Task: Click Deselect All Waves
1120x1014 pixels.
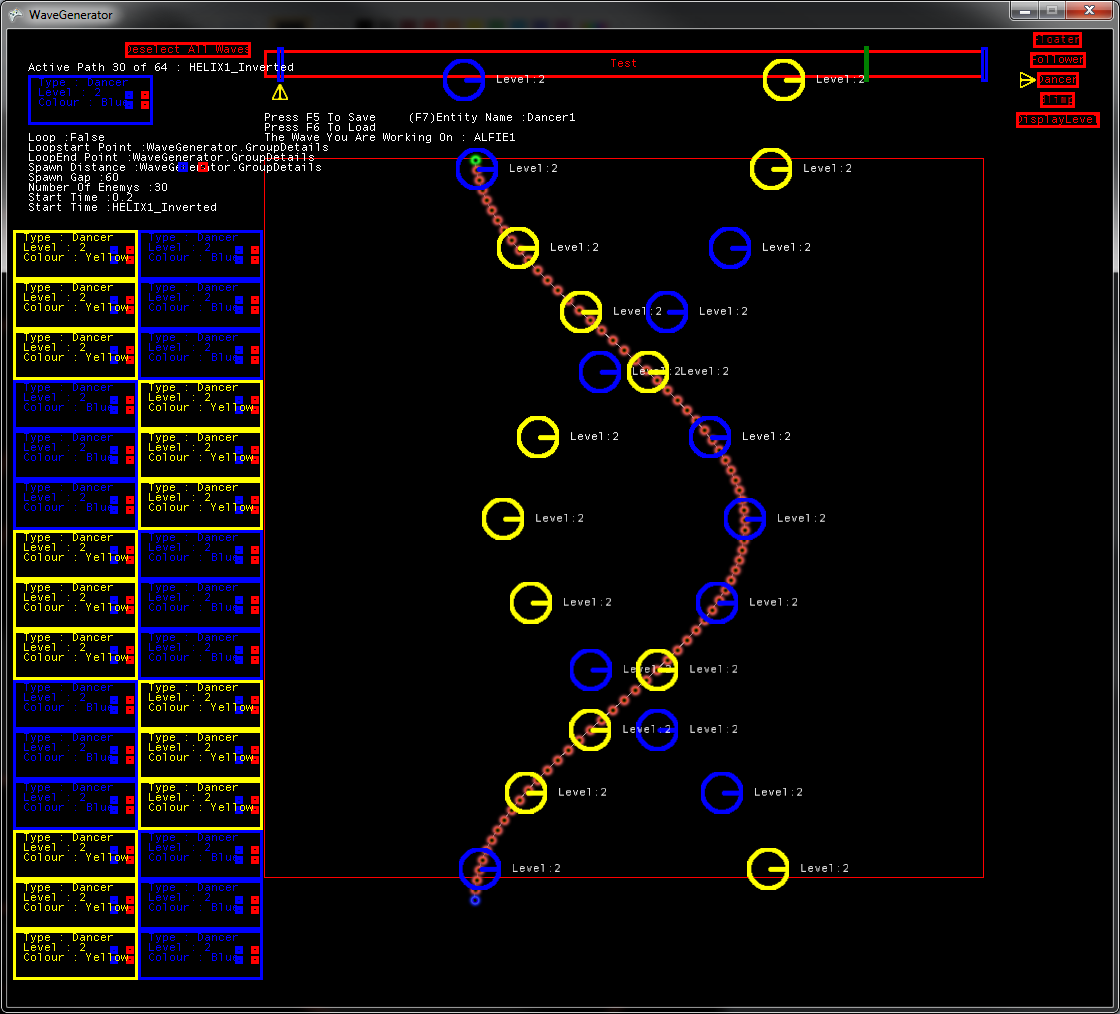Action: 188,49
